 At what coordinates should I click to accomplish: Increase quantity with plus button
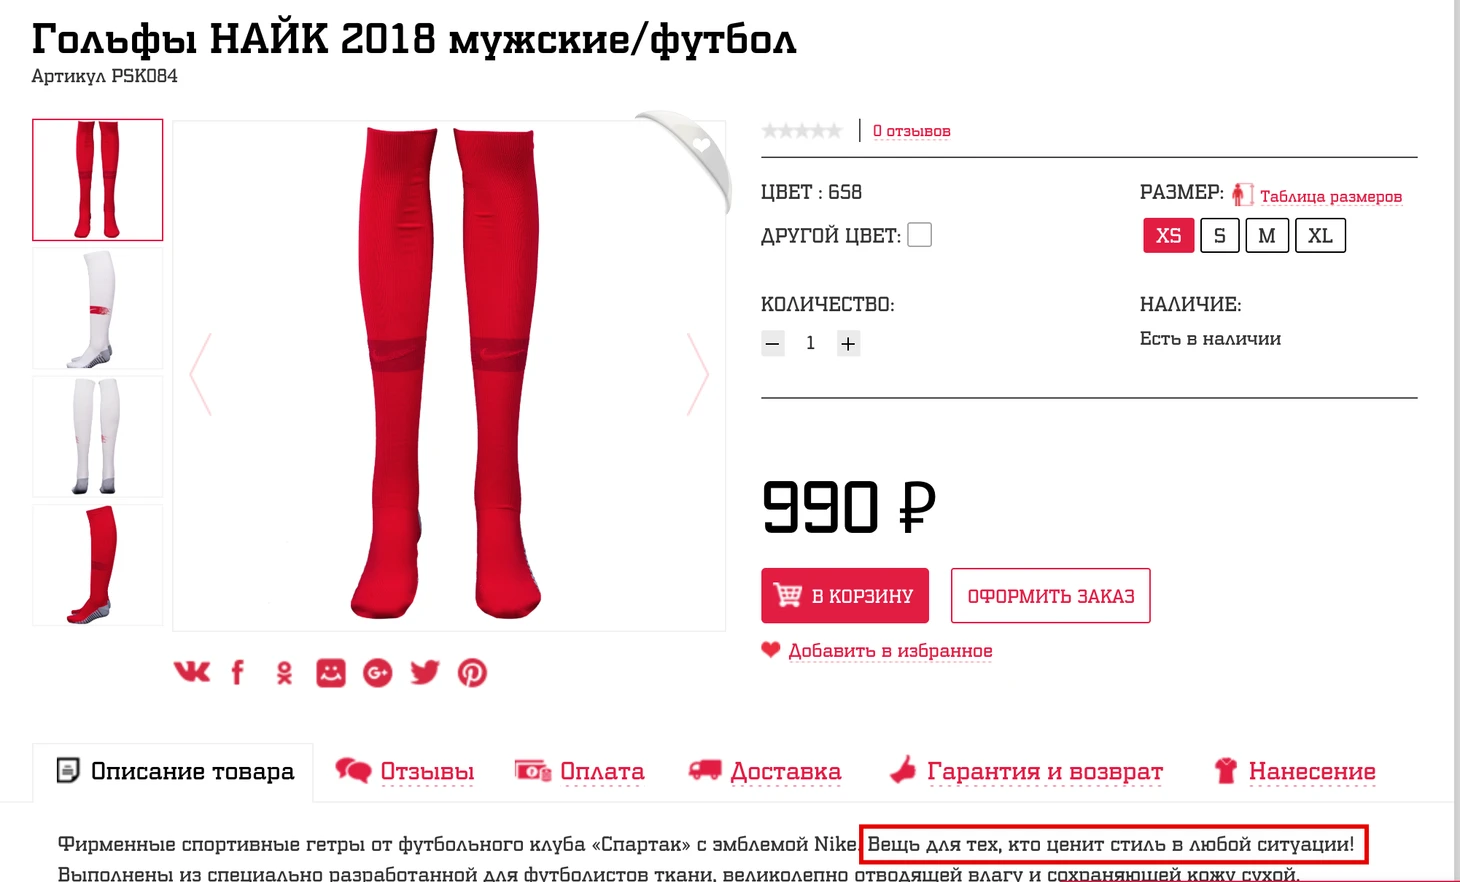click(848, 344)
